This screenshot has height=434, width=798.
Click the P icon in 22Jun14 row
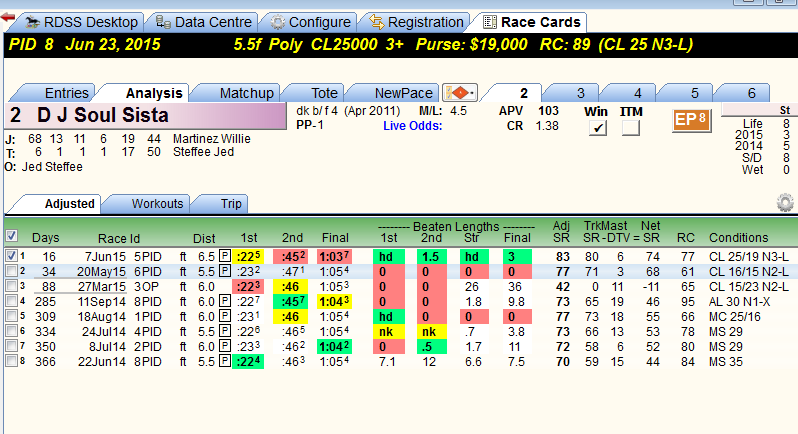pos(224,362)
